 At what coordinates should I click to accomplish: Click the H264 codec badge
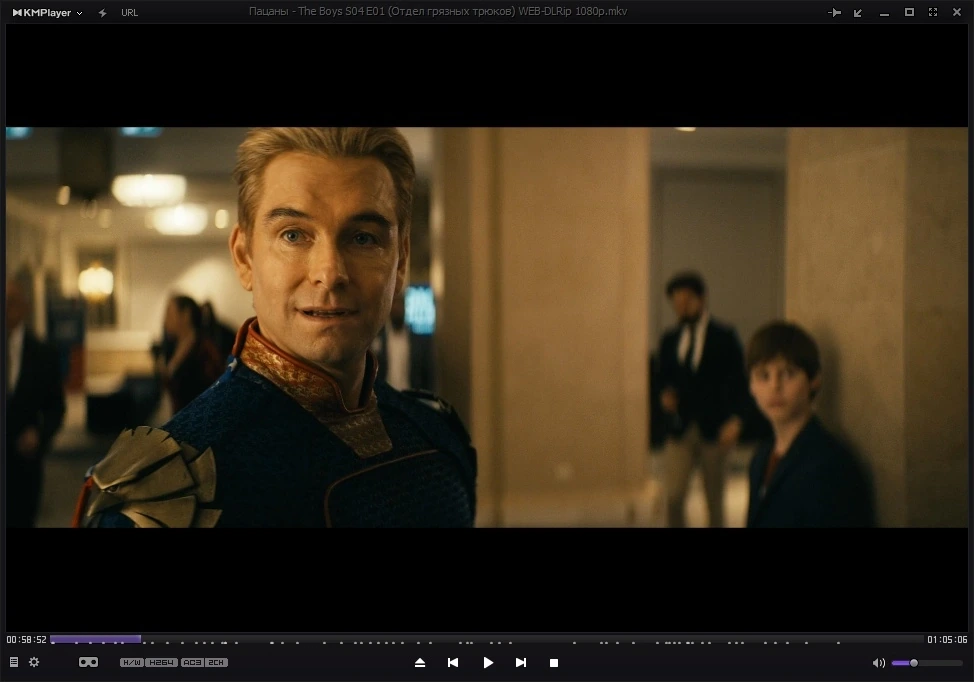(162, 663)
